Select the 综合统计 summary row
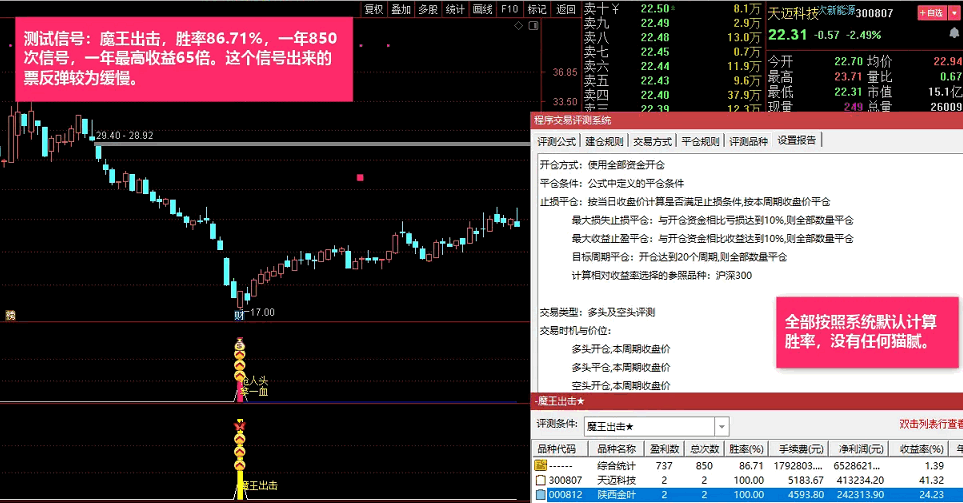This screenshot has height=503, width=963. [747, 466]
